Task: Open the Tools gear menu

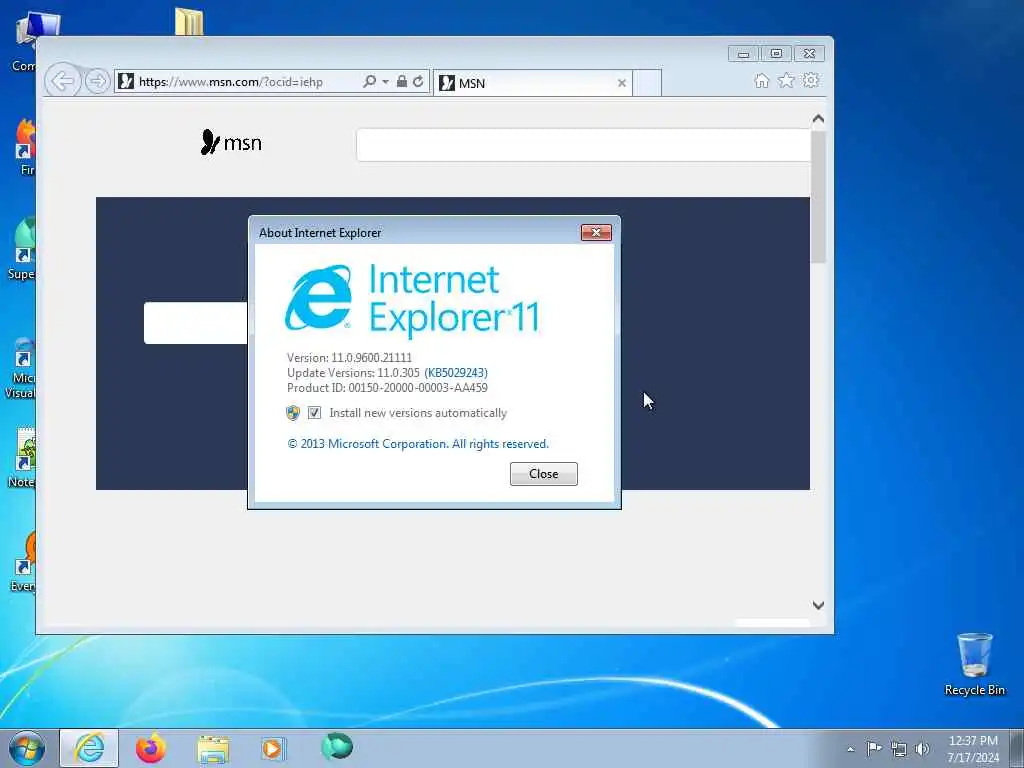Action: tap(810, 80)
